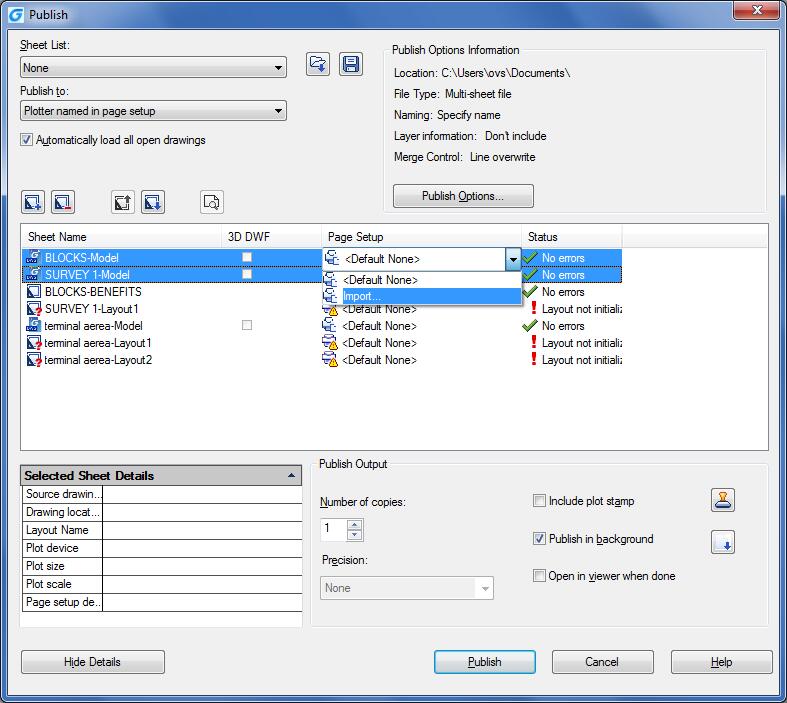Expand the Publish to dropdown
Viewport: 787px width, 703px height.
(x=153, y=111)
